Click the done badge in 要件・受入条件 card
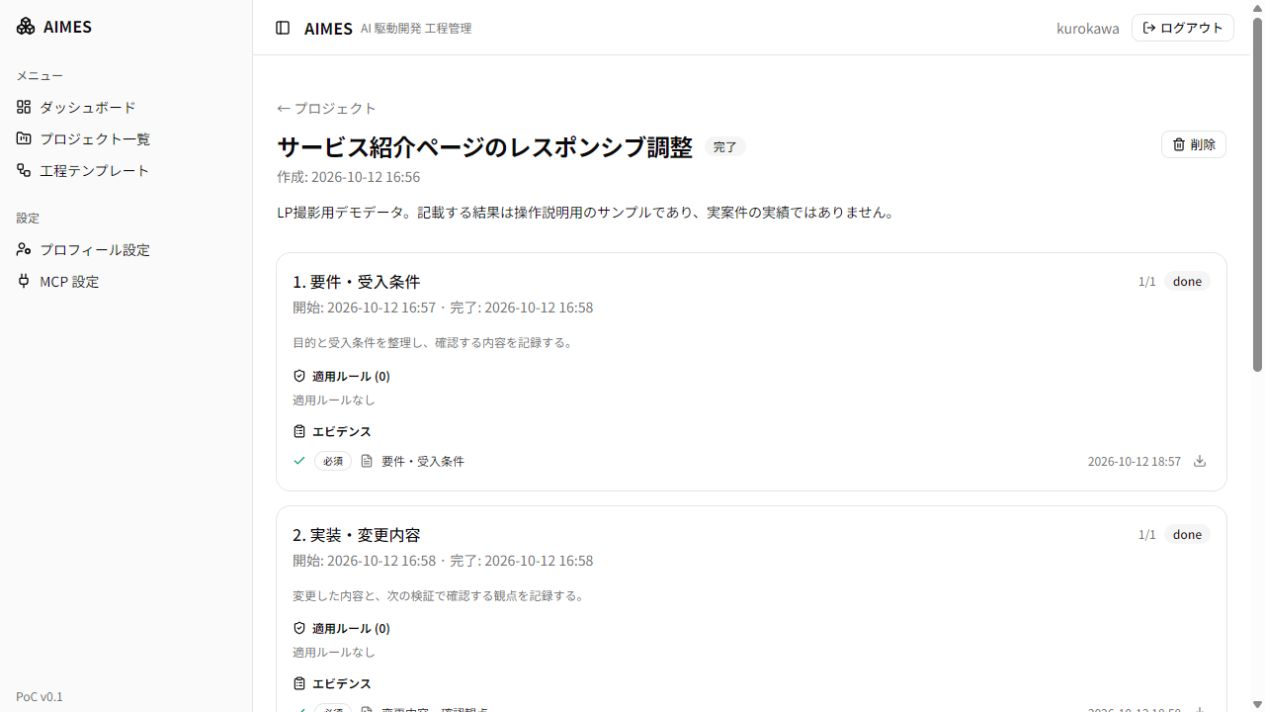 coord(1187,281)
